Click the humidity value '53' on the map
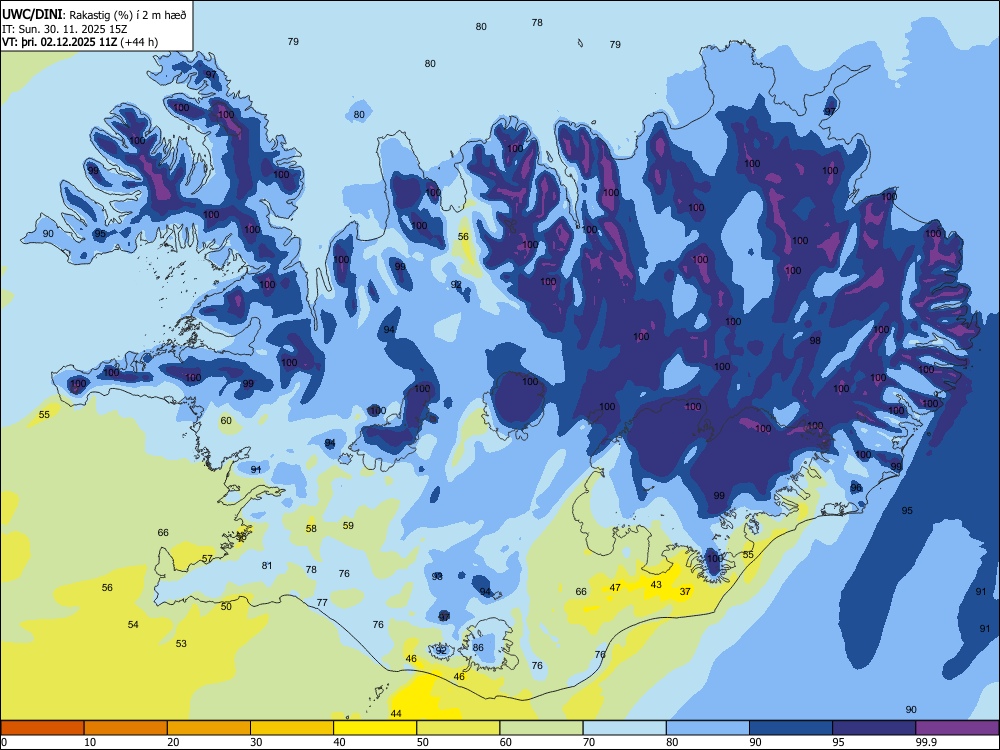 pos(181,643)
